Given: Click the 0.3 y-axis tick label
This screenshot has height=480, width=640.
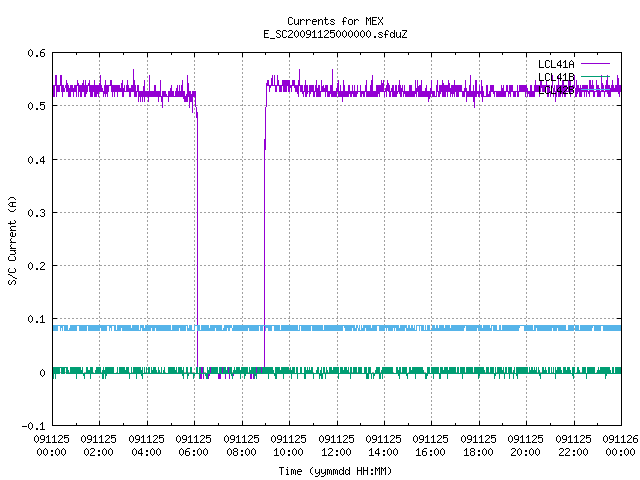Looking at the screenshot, I should tap(36, 213).
